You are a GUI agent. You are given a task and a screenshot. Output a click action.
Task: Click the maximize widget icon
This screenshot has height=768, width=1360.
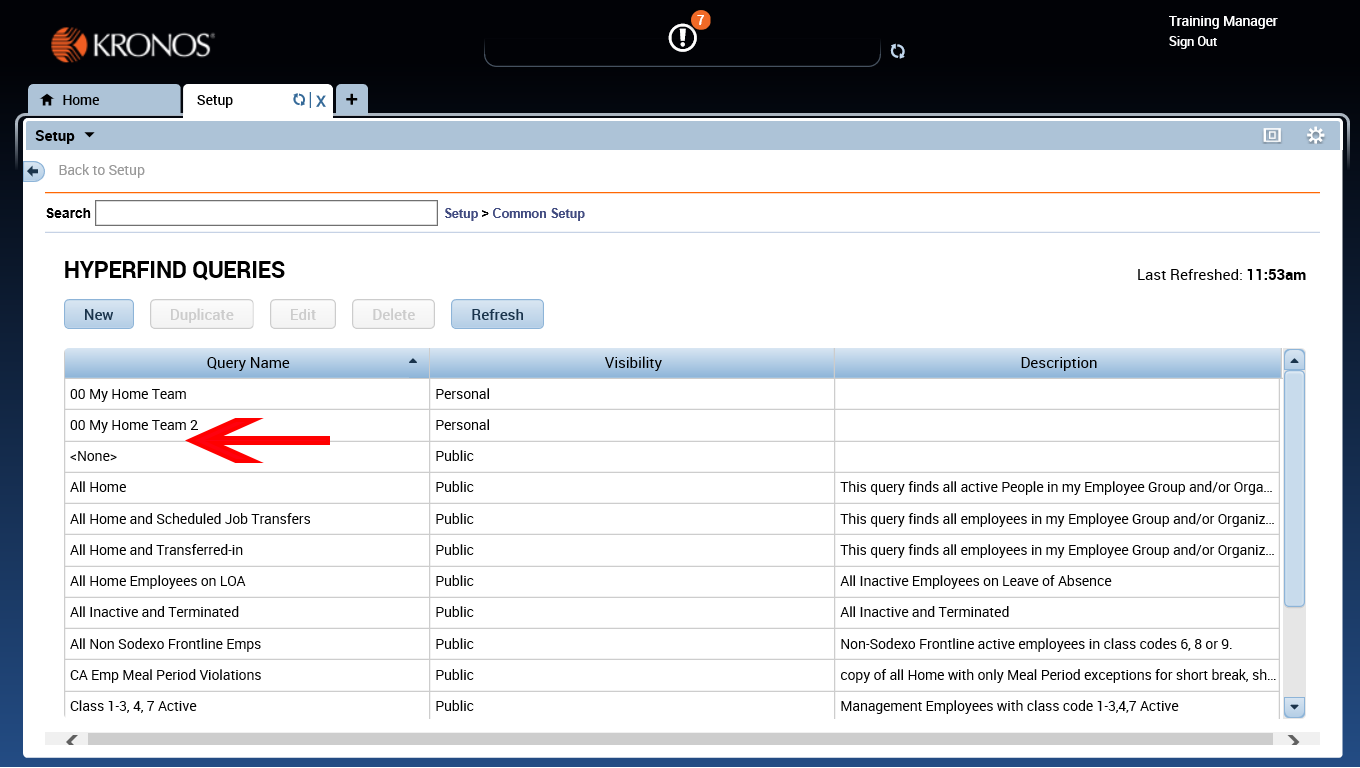pos(1272,135)
